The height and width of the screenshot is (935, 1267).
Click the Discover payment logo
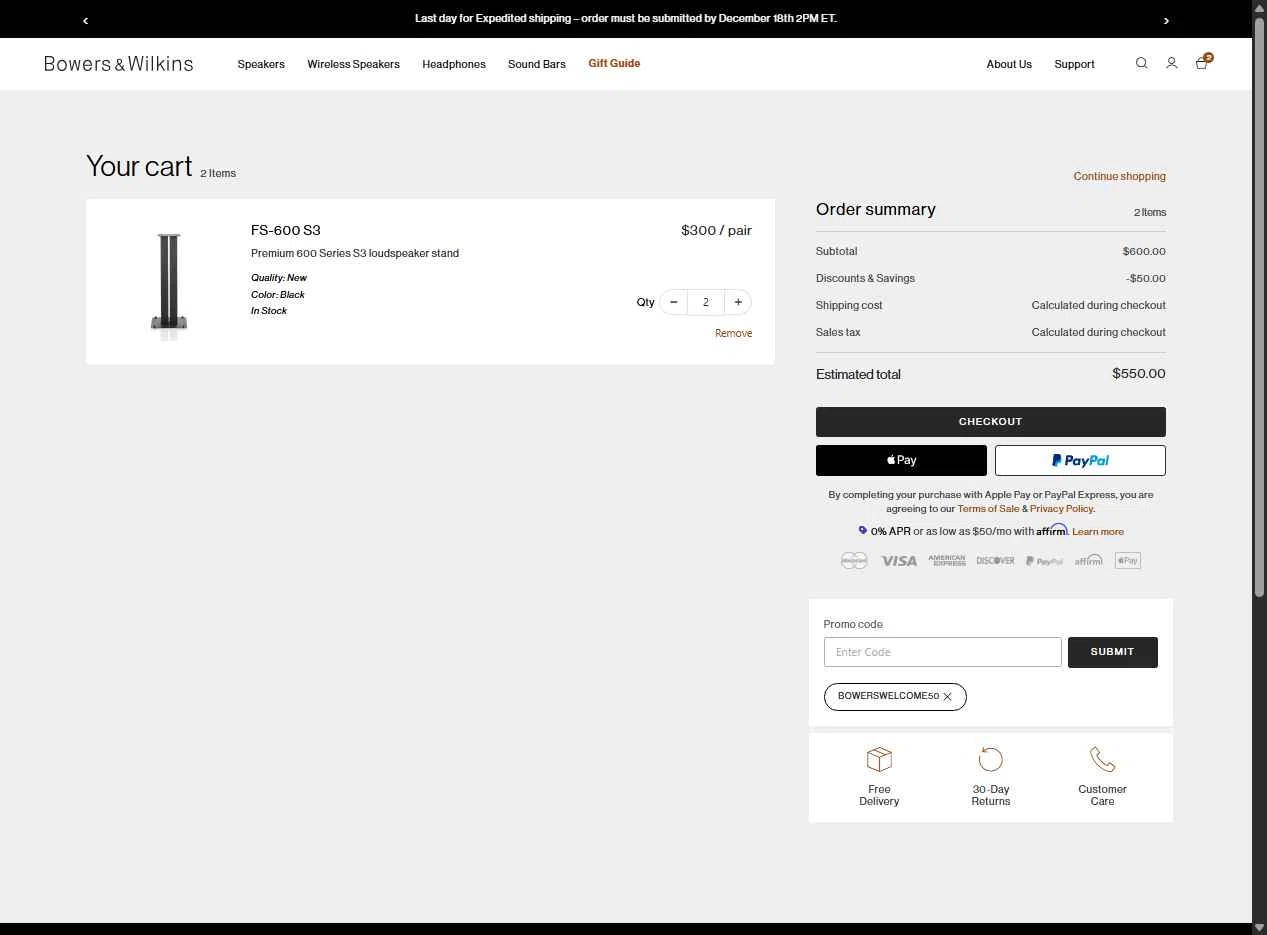click(995, 561)
